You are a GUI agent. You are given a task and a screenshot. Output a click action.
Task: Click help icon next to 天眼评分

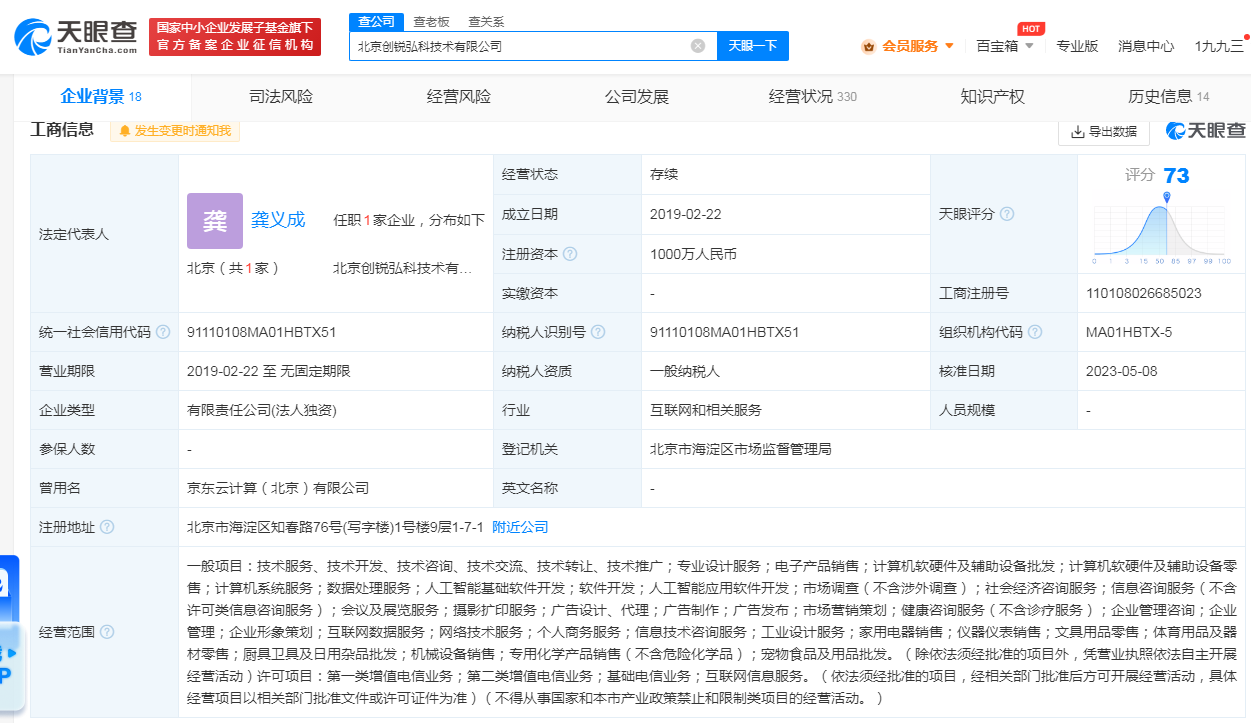pos(1007,214)
